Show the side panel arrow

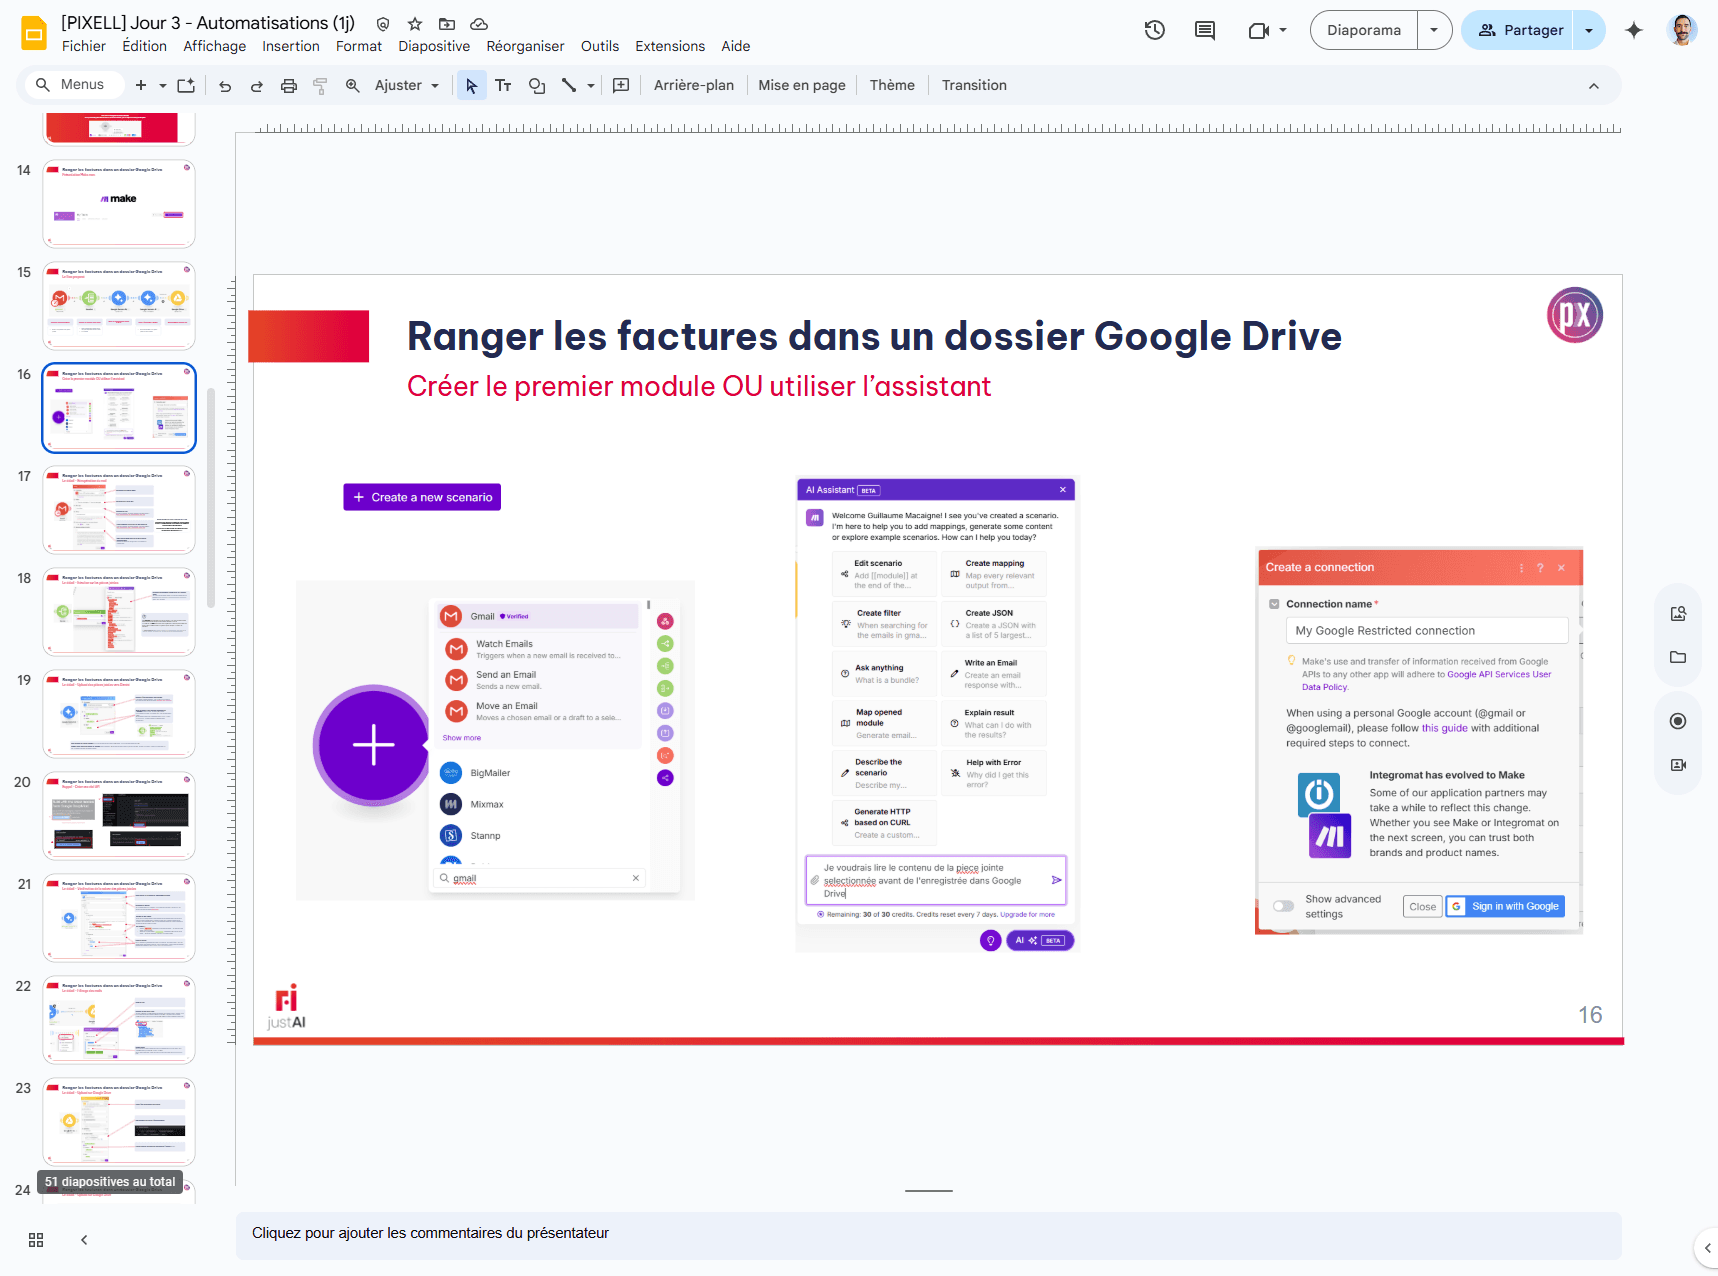[x=1707, y=1248]
